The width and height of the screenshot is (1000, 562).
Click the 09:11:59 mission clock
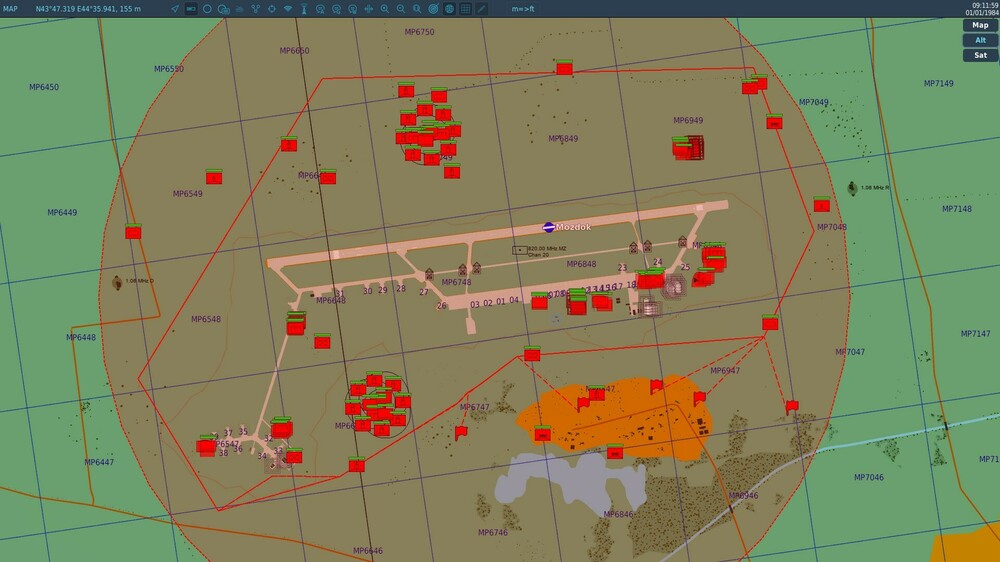coord(985,5)
